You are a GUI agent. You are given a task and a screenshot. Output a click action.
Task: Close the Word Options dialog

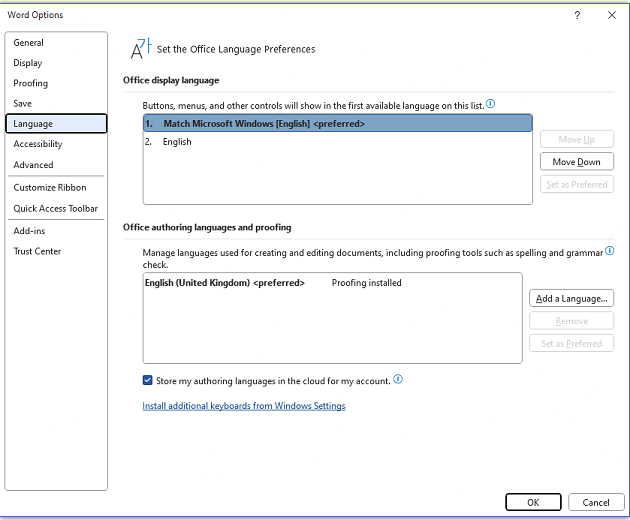(612, 15)
